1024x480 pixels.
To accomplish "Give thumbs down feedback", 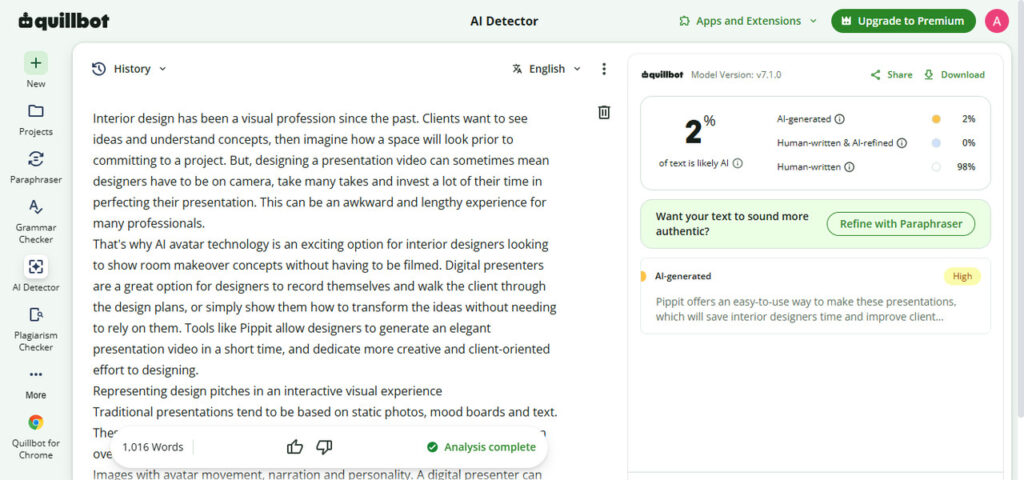I will [325, 447].
